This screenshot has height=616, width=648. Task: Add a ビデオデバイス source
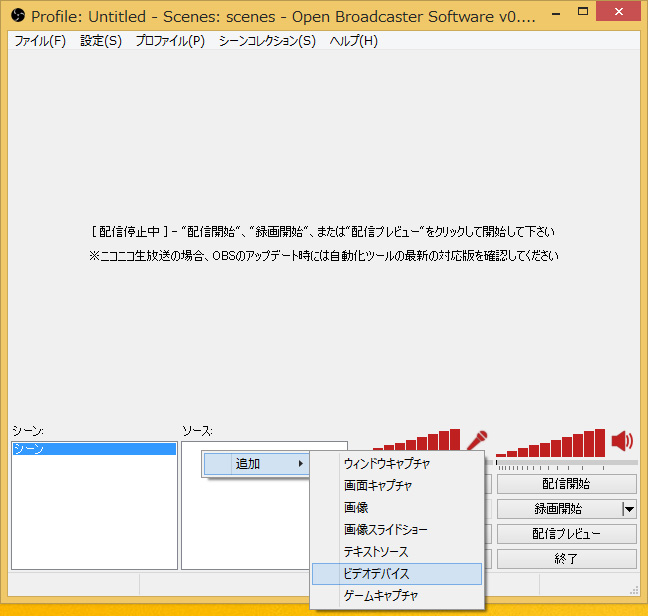pos(397,574)
